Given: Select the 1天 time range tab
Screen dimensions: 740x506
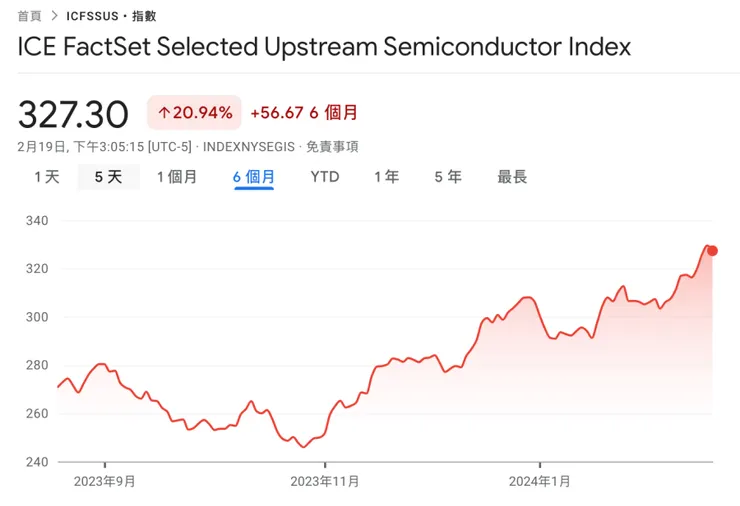Looking at the screenshot, I should pos(47,177).
